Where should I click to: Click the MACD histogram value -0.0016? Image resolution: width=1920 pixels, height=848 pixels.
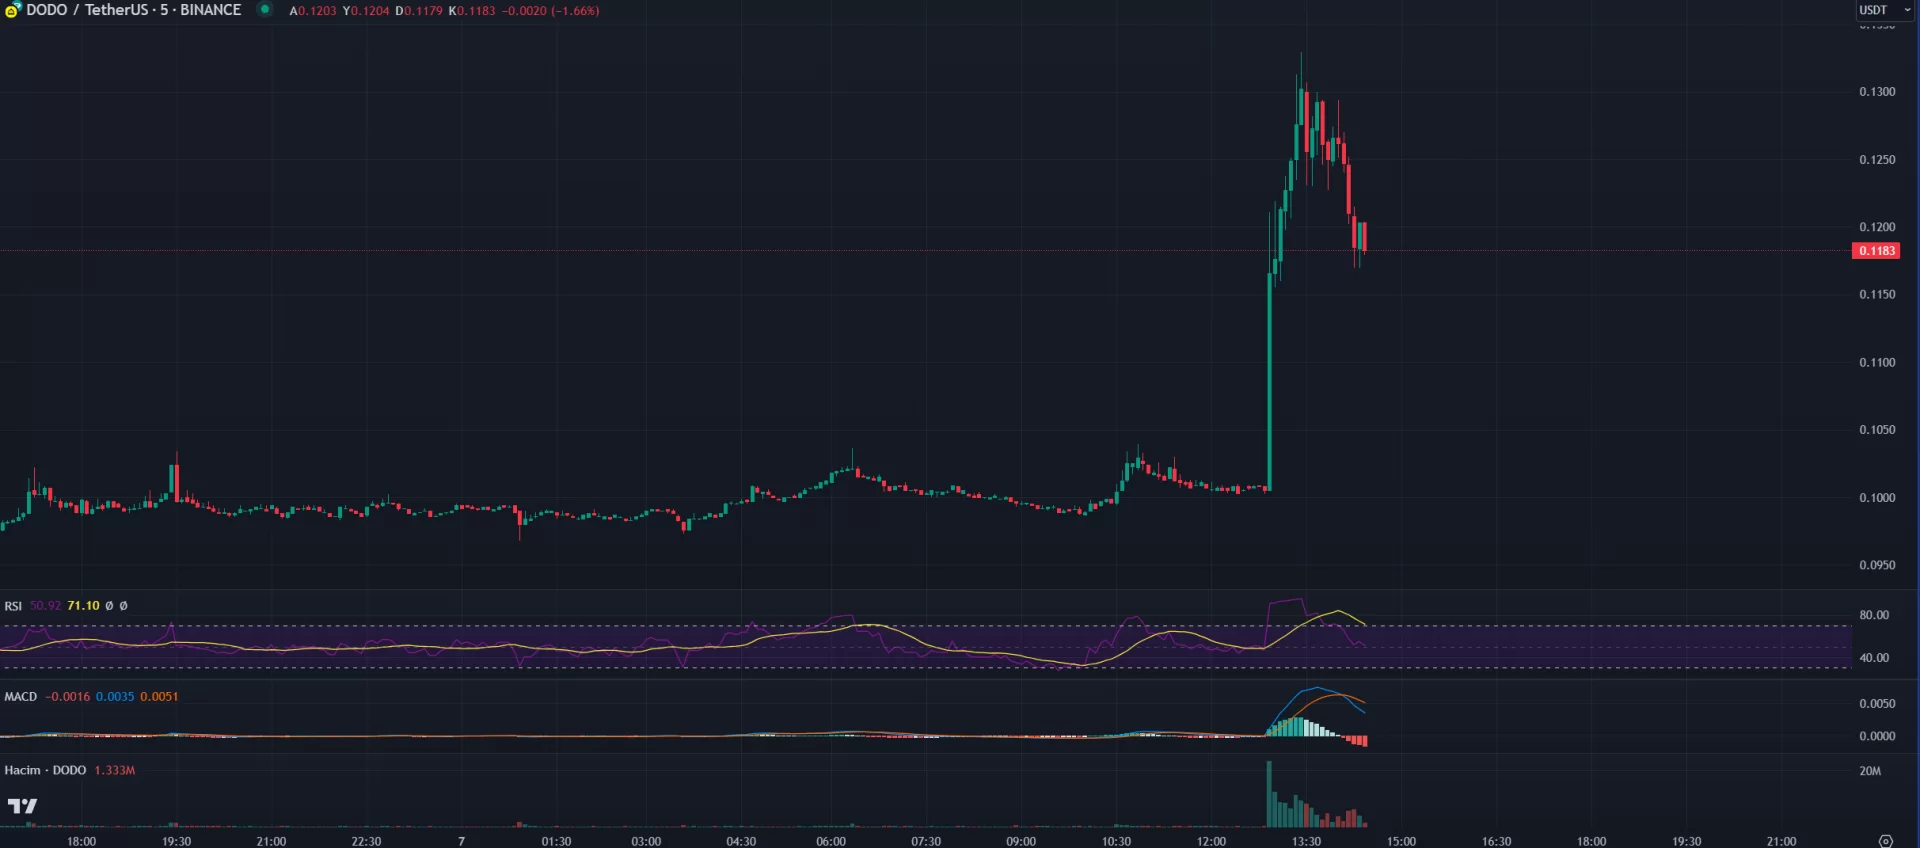click(68, 697)
